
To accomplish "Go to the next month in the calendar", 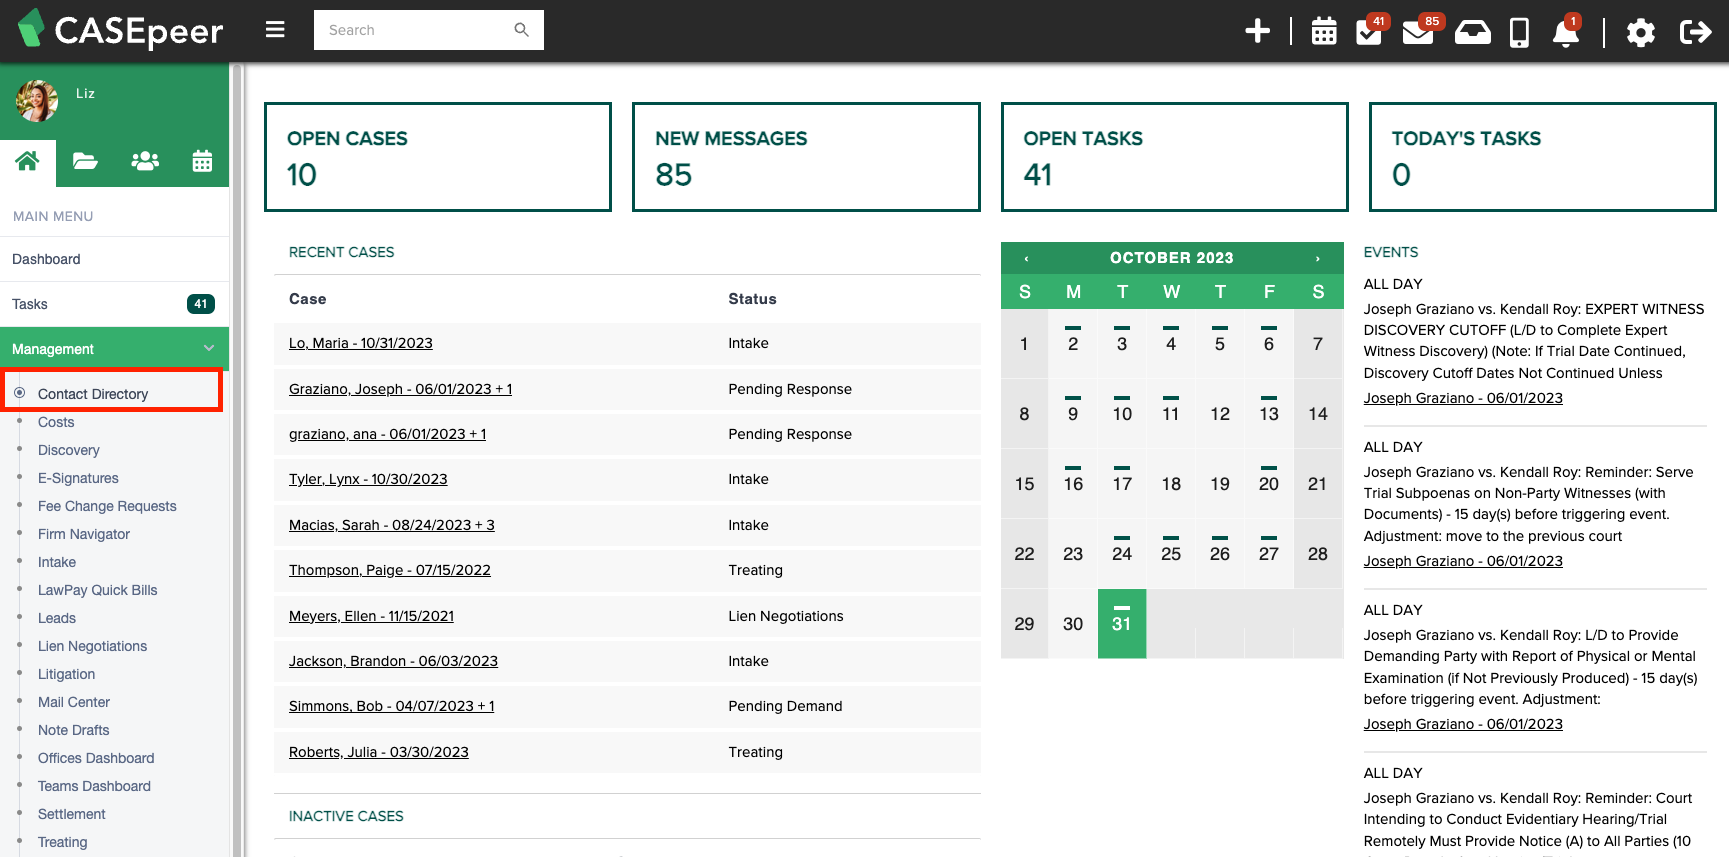I will (x=1317, y=258).
